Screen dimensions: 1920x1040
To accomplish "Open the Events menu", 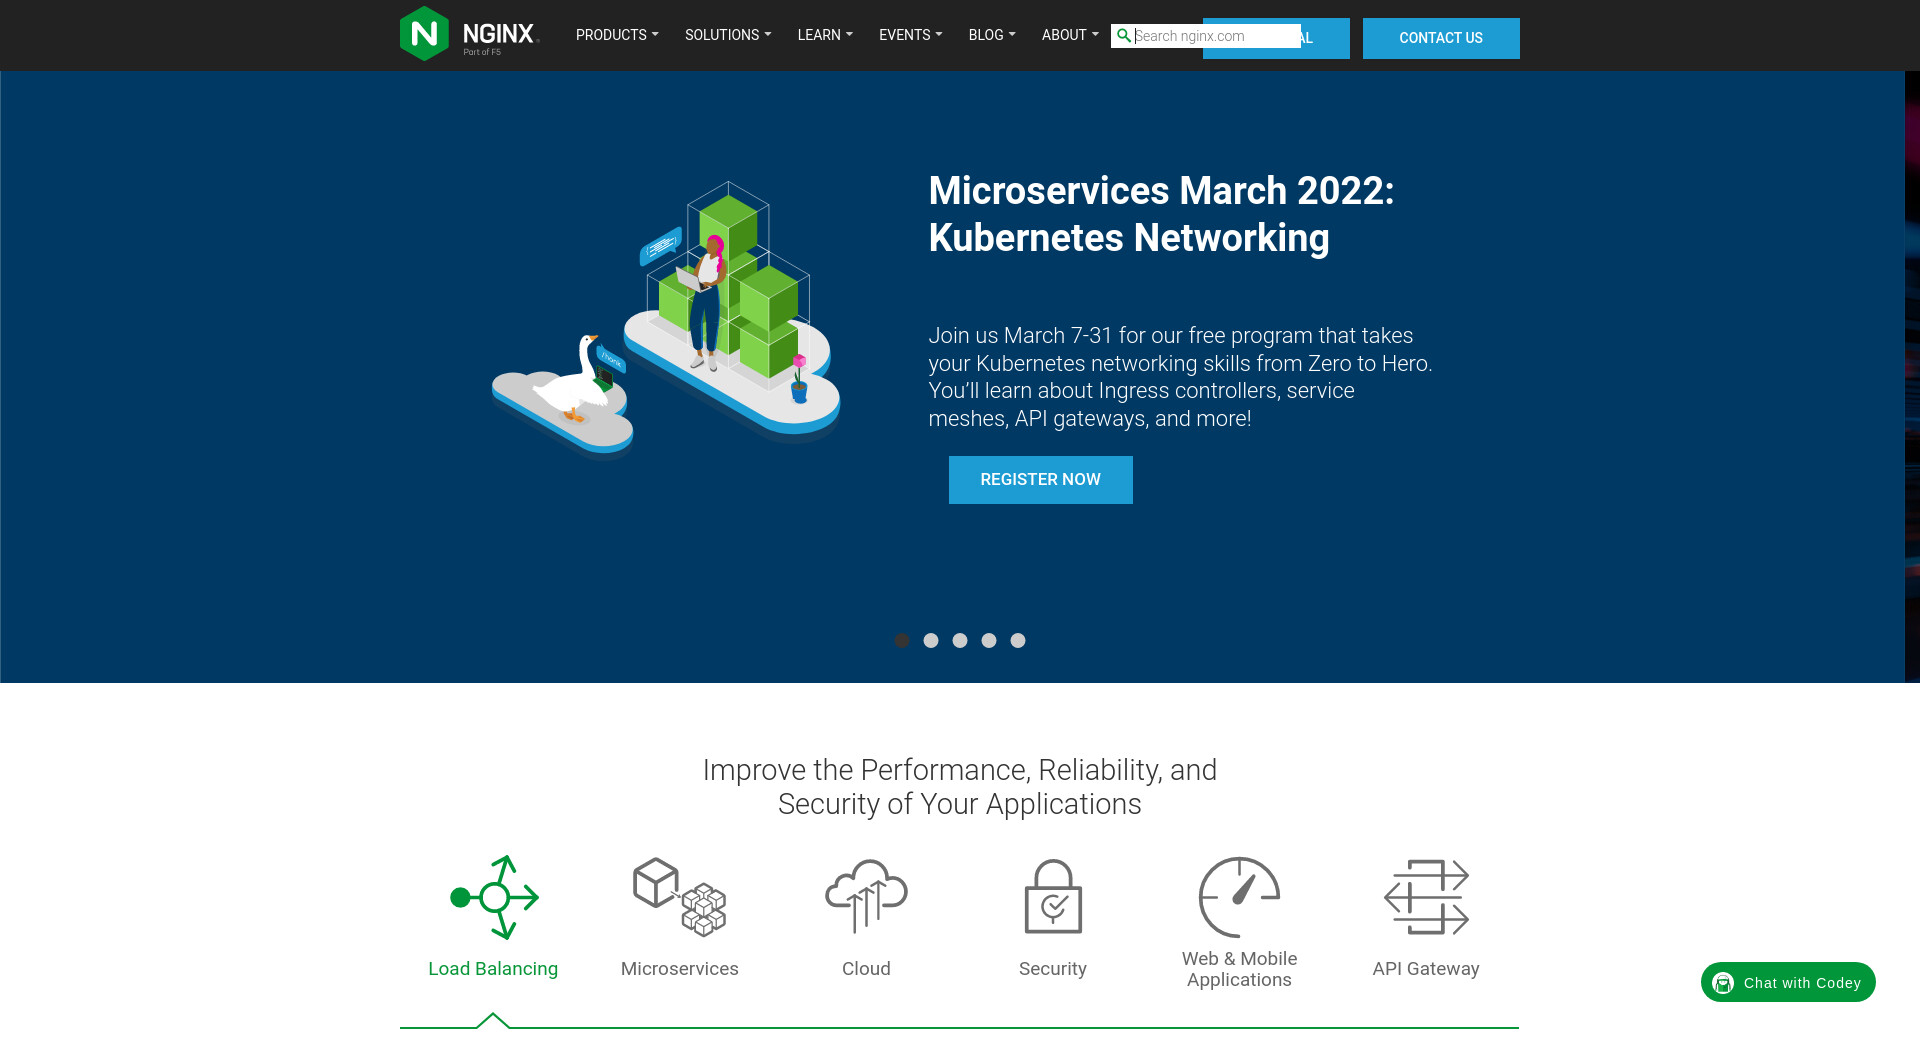I will [910, 35].
